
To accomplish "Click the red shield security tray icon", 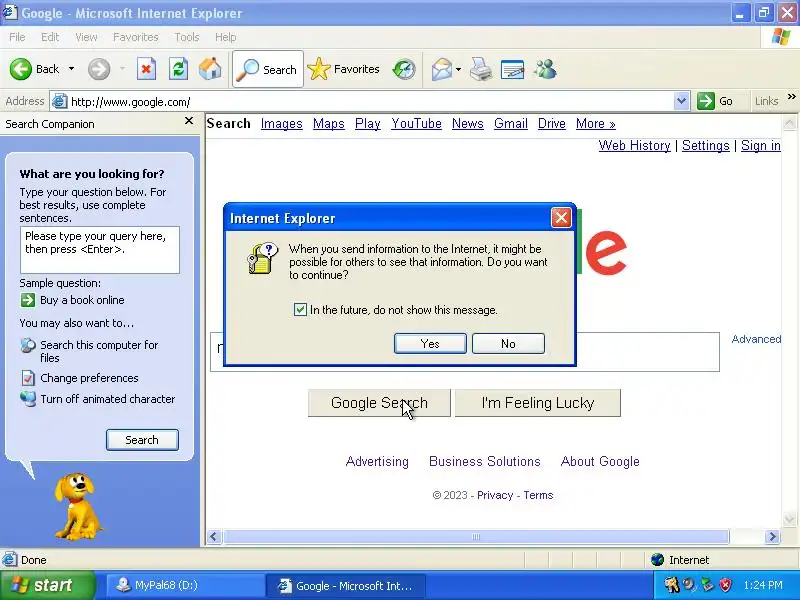I will tap(725, 585).
